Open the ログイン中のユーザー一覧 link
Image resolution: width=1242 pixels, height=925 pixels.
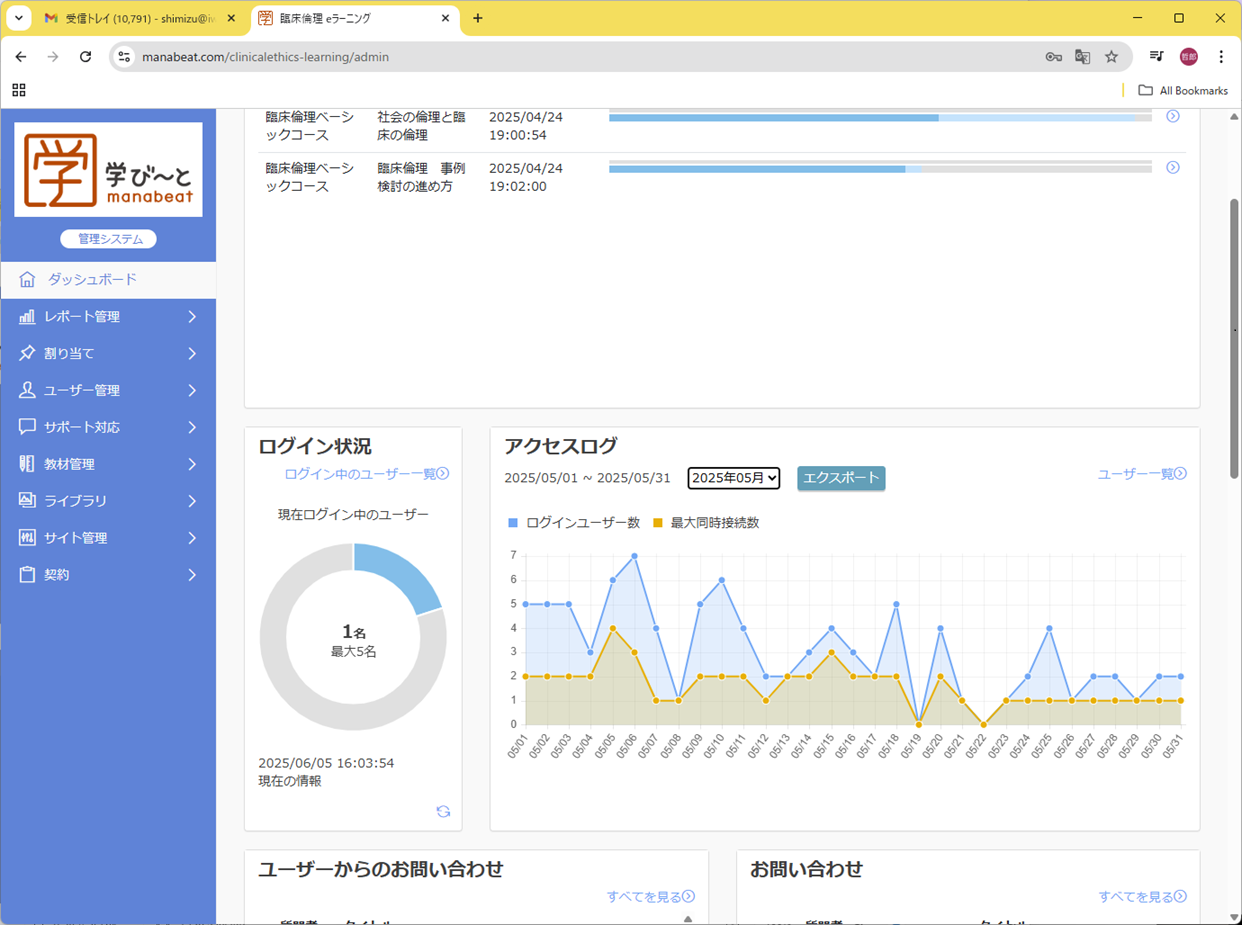pyautogui.click(x=366, y=474)
